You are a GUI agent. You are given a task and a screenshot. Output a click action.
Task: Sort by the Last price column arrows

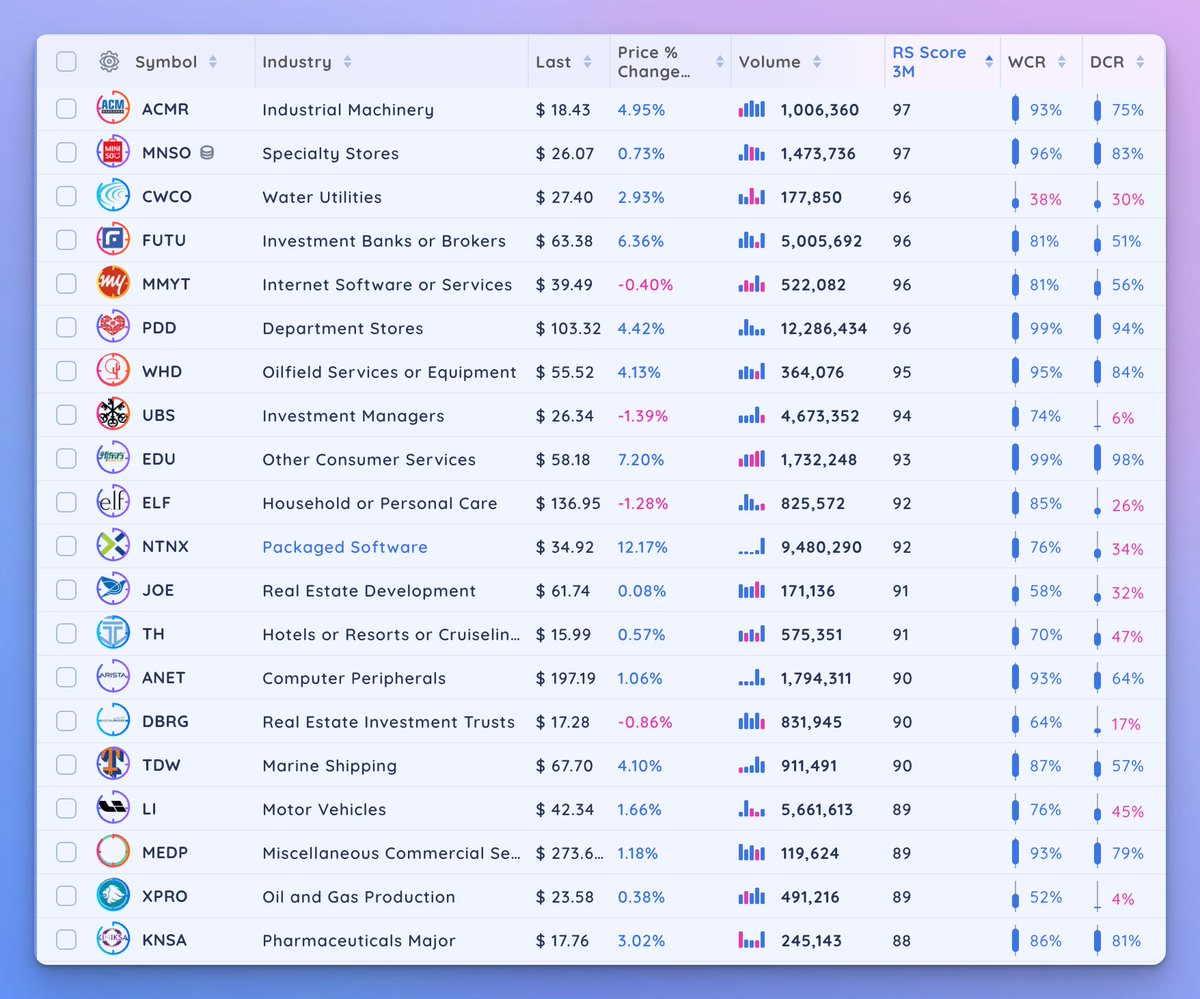(x=587, y=62)
